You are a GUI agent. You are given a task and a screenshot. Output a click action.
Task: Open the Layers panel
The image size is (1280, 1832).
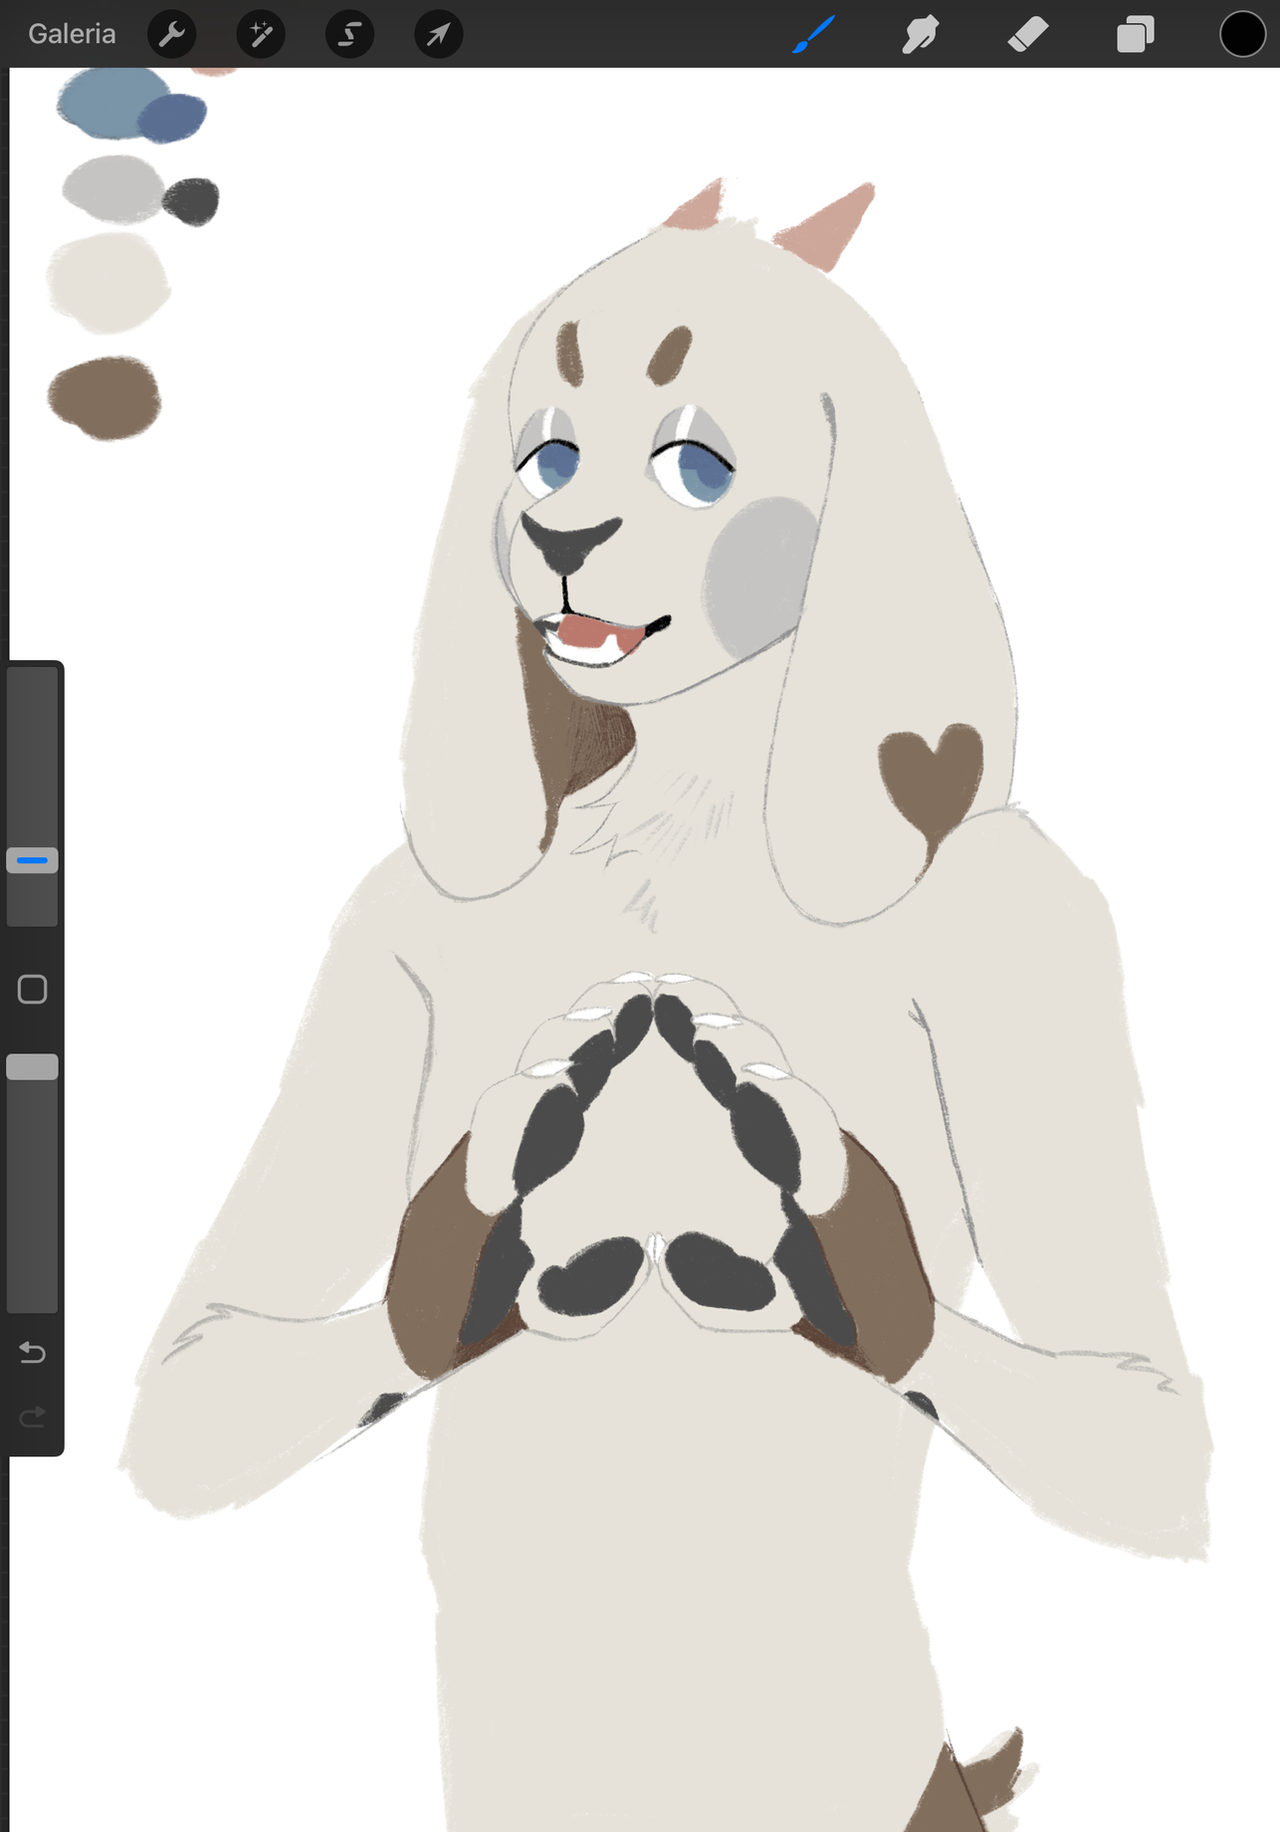1135,35
